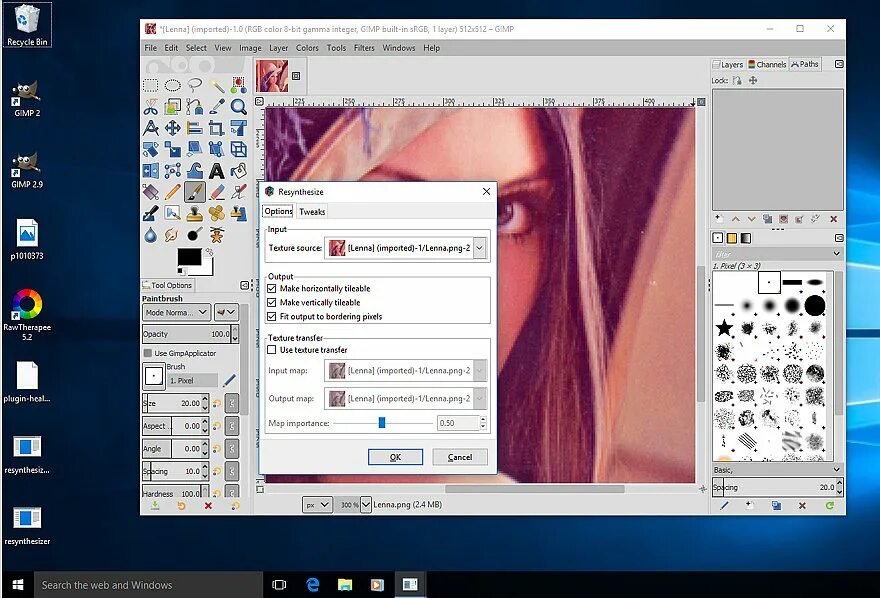
Task: Select the Foreground Select tool
Action: pos(172,107)
